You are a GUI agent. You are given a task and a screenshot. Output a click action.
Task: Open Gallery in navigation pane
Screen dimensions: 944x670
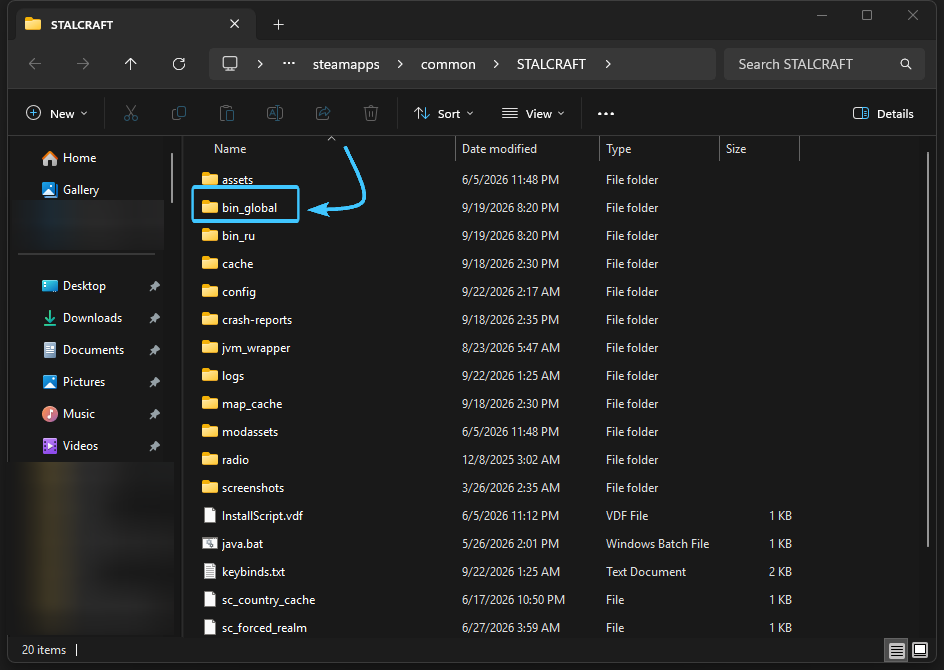[x=70, y=190]
